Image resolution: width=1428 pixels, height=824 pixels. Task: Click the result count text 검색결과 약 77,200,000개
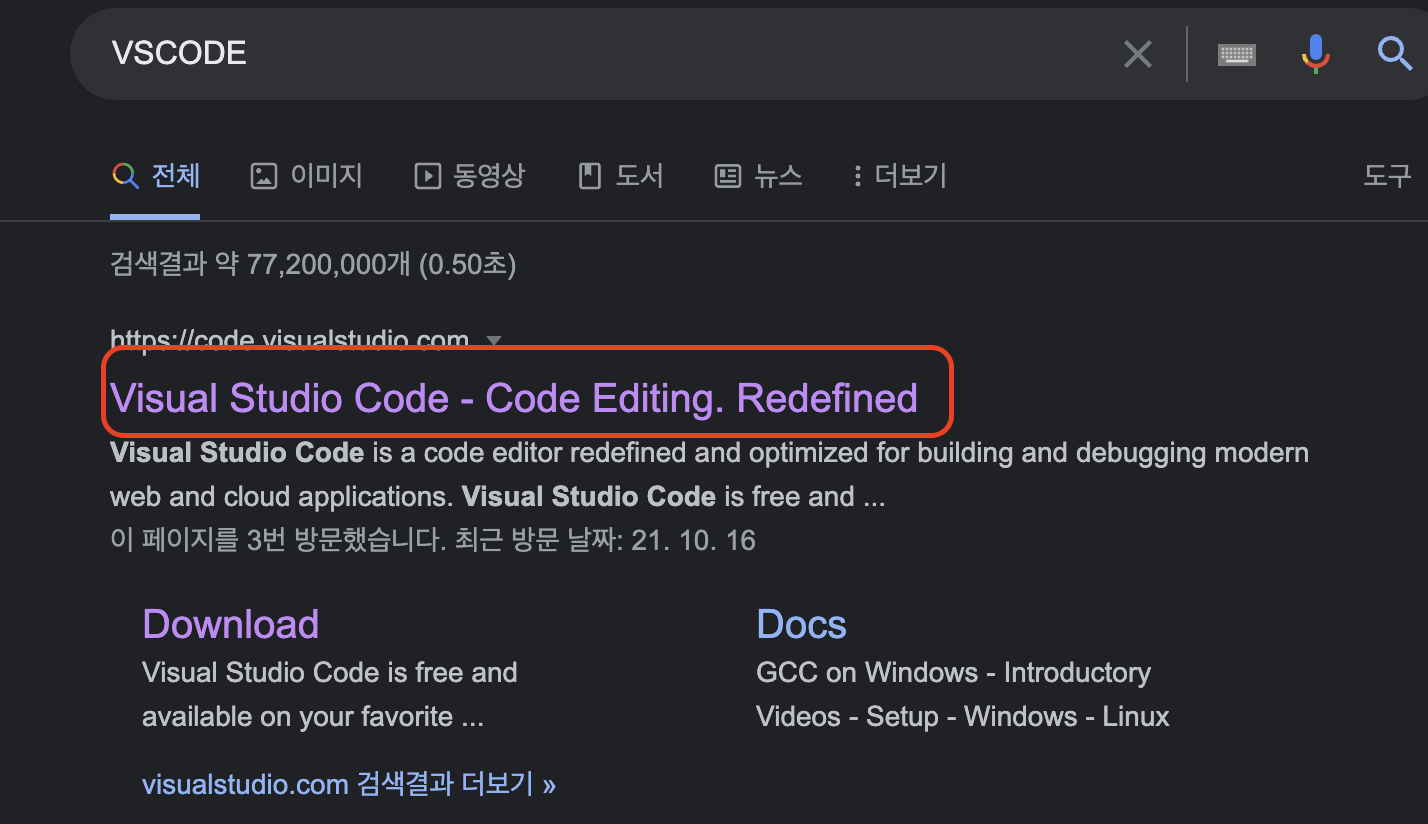(x=260, y=264)
